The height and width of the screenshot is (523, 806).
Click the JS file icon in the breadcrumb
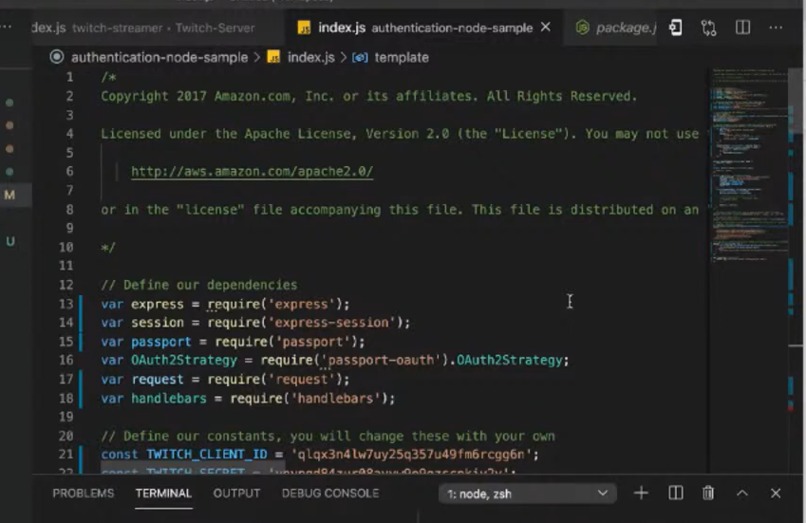pos(273,57)
